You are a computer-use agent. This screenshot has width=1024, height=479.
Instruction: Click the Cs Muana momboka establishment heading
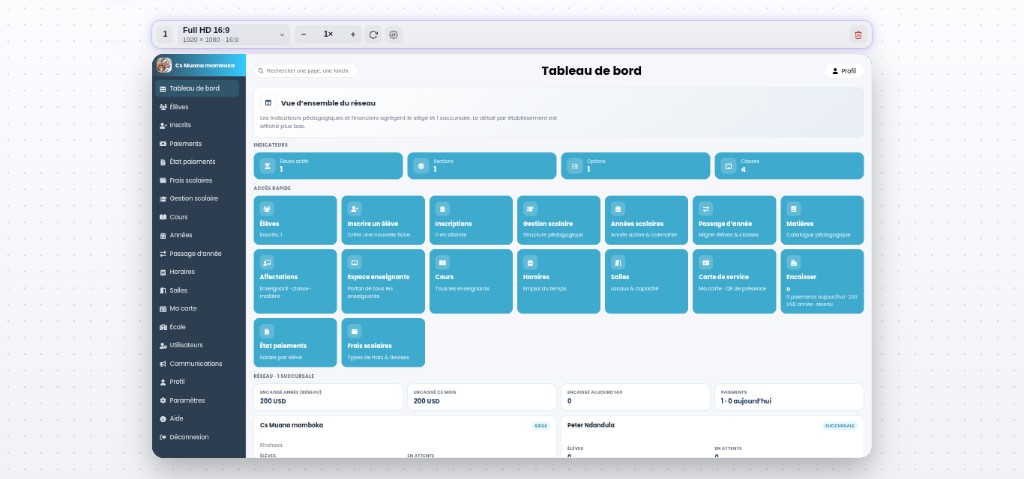click(x=291, y=425)
